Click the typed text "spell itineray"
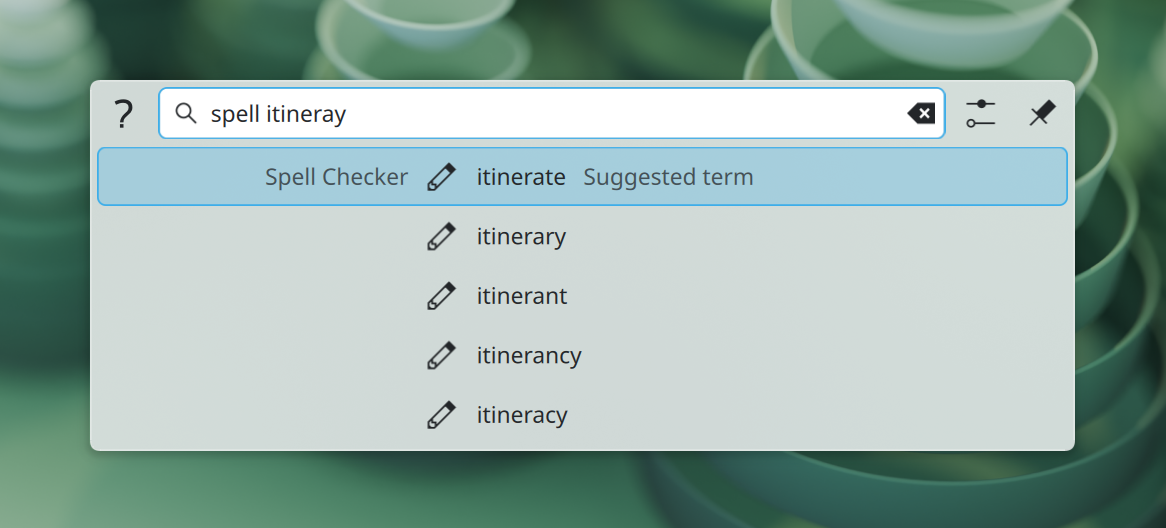The image size is (1166, 528). 278,114
